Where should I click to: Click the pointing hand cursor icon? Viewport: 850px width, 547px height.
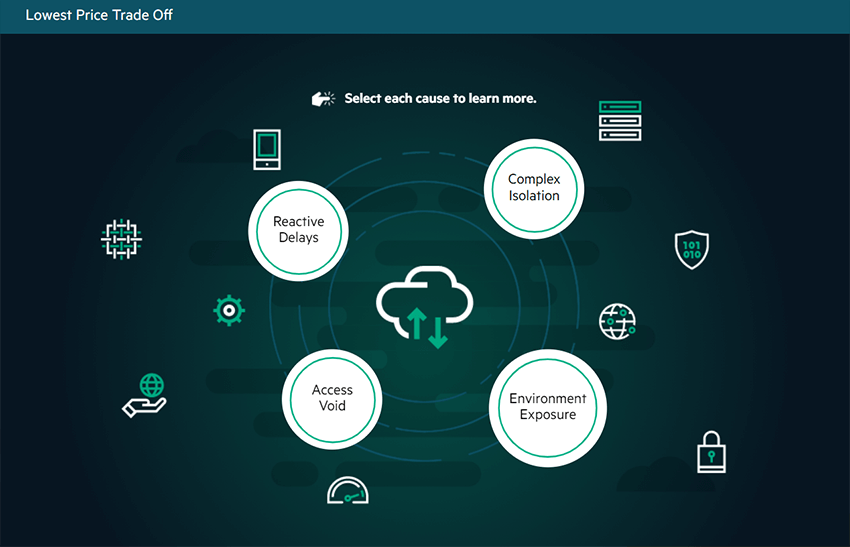point(322,99)
